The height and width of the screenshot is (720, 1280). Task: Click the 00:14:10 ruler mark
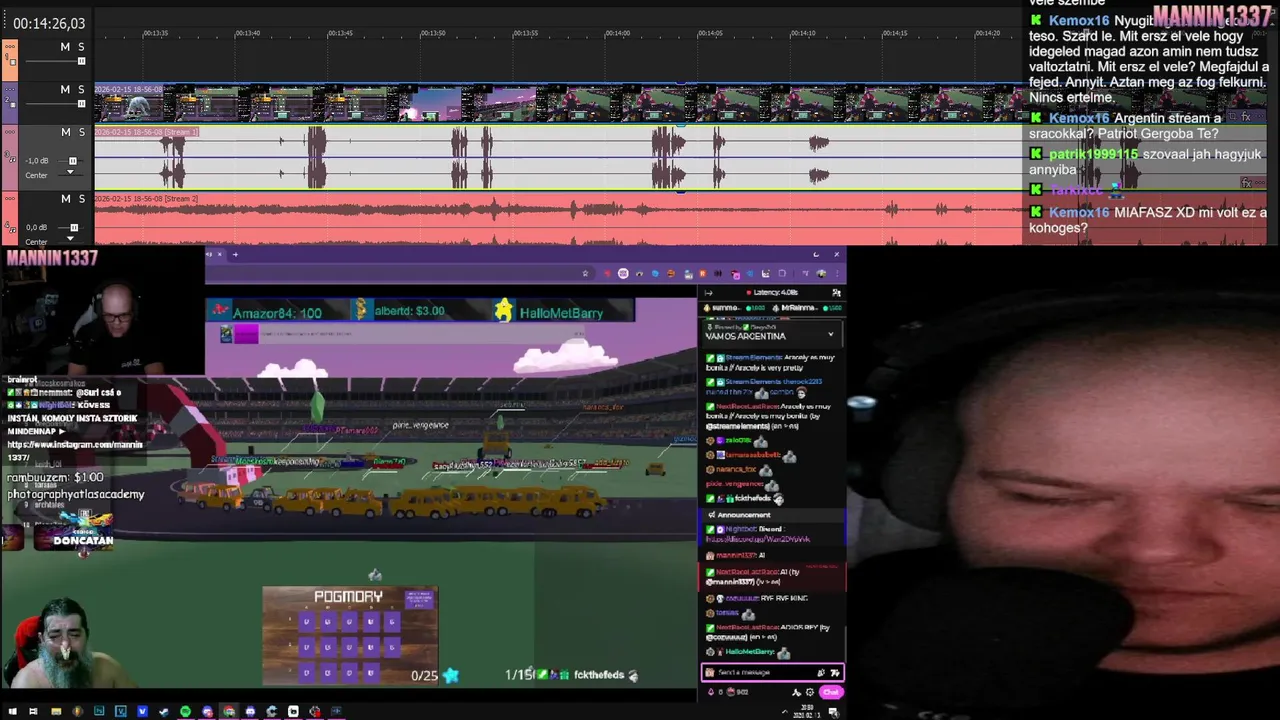tap(803, 33)
